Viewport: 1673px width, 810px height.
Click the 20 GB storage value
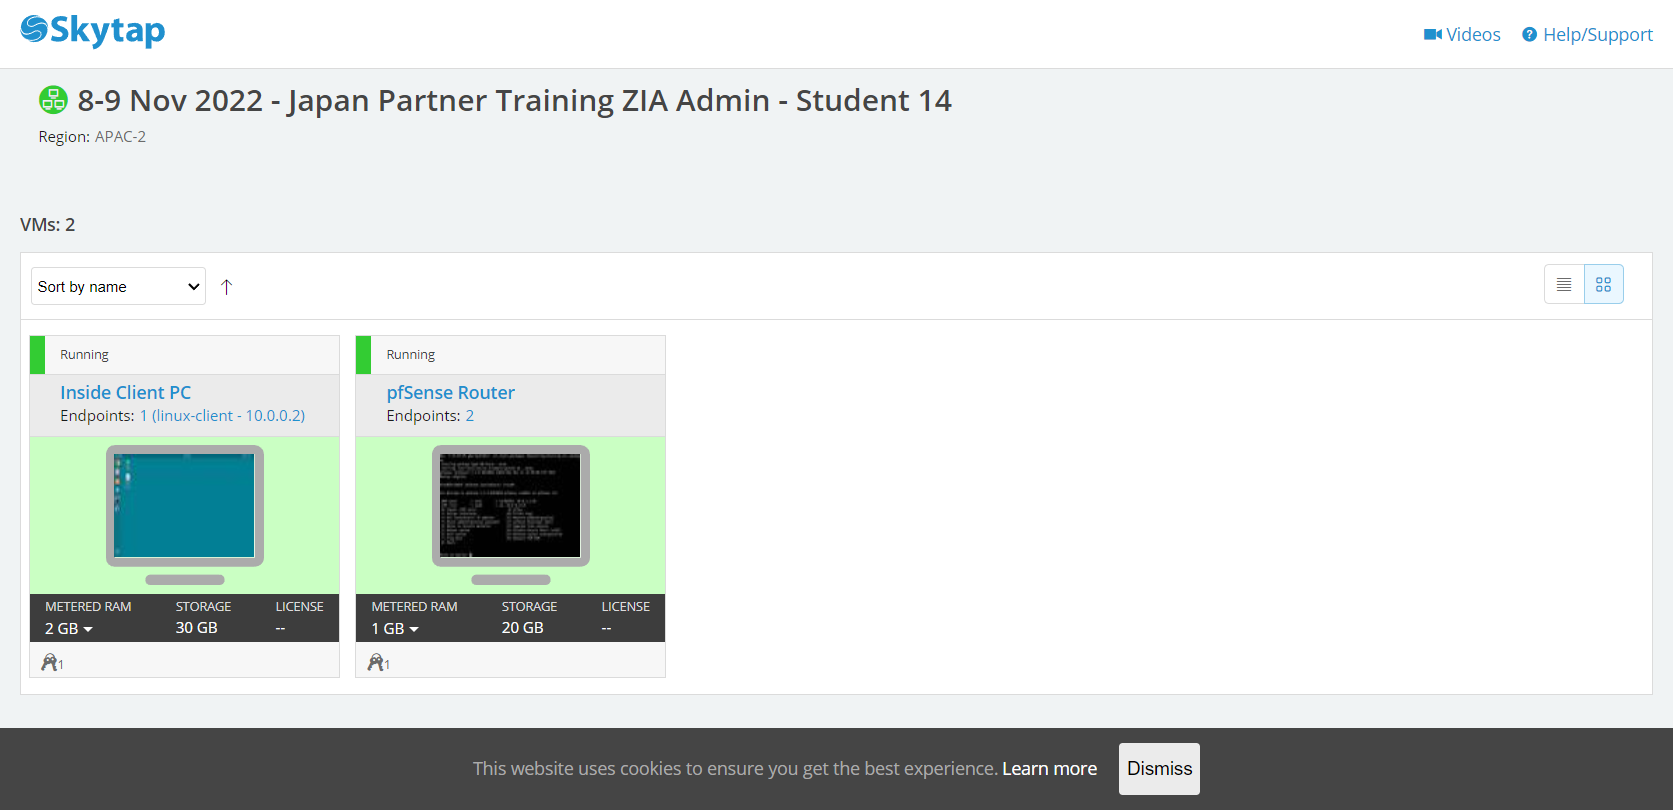click(x=523, y=628)
